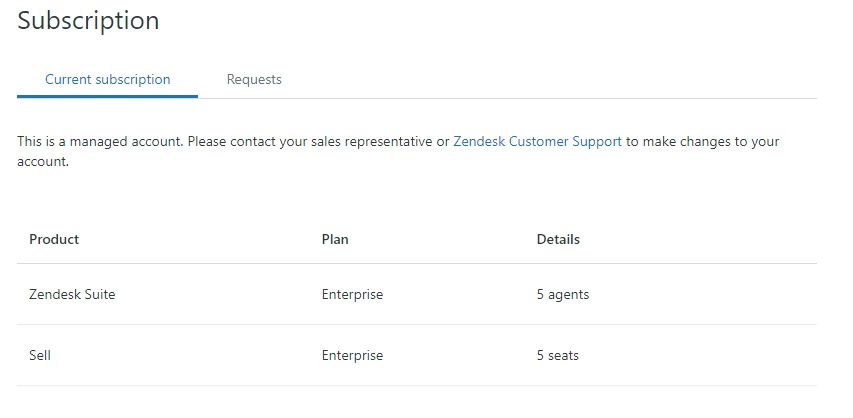Switch to the Current subscription tab

pos(108,80)
